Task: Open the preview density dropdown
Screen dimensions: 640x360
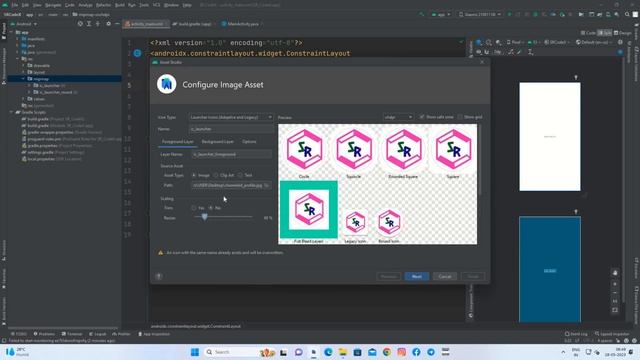Action: point(398,117)
